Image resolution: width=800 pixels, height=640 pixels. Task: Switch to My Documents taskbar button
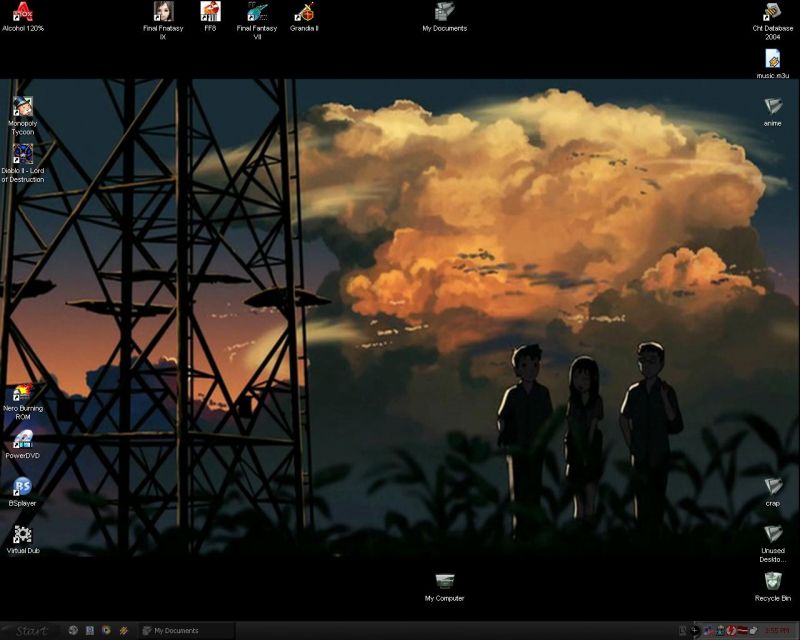186,631
